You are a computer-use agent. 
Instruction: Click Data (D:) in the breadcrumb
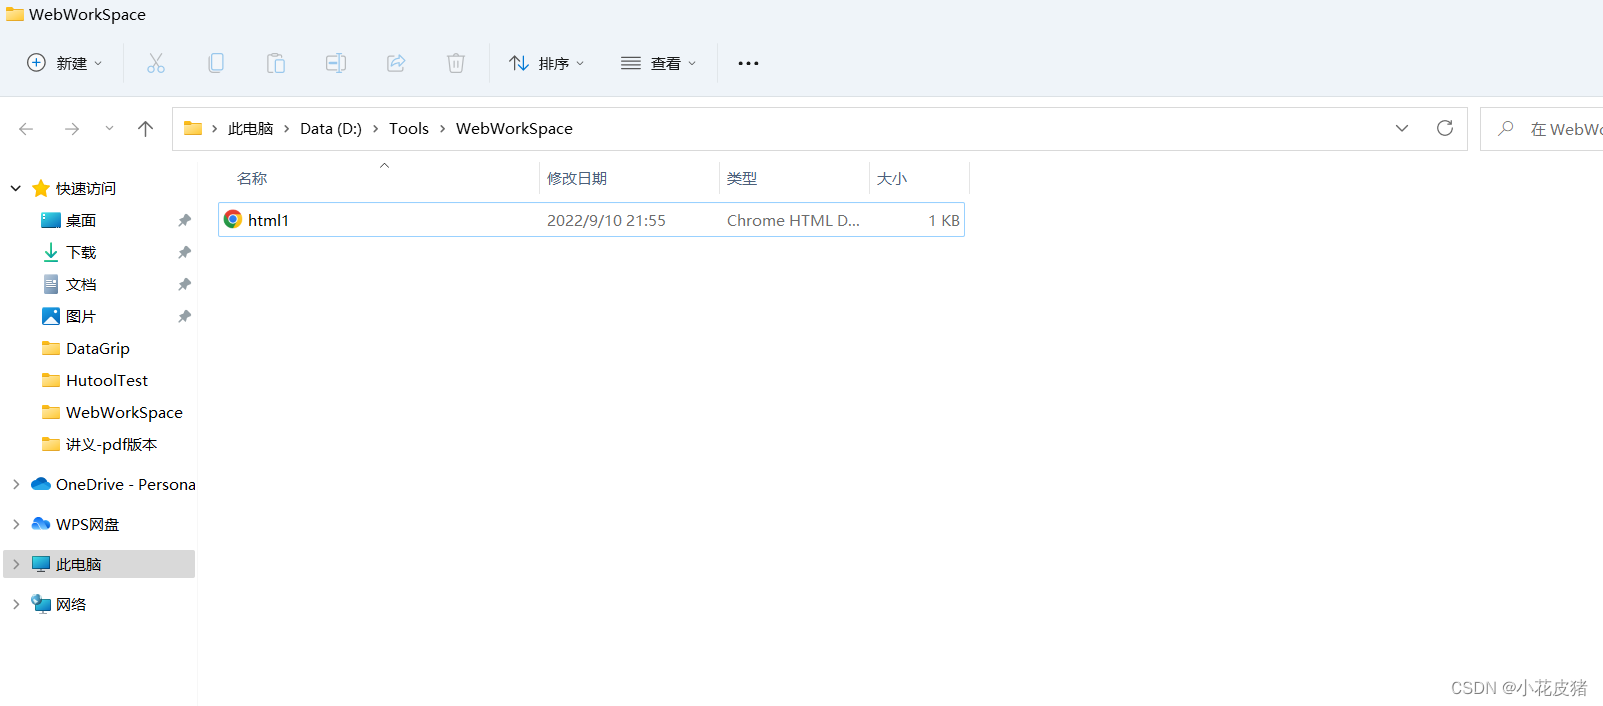pyautogui.click(x=331, y=129)
